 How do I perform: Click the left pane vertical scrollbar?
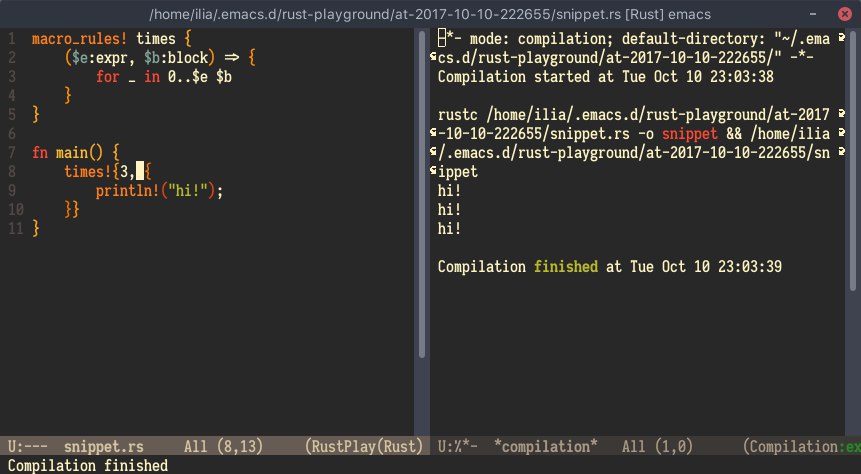422,194
